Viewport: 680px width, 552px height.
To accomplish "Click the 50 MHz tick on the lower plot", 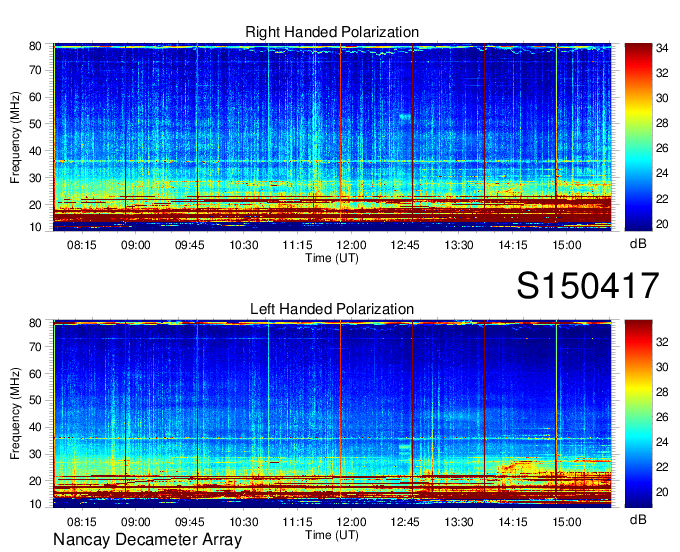I will click(36, 400).
